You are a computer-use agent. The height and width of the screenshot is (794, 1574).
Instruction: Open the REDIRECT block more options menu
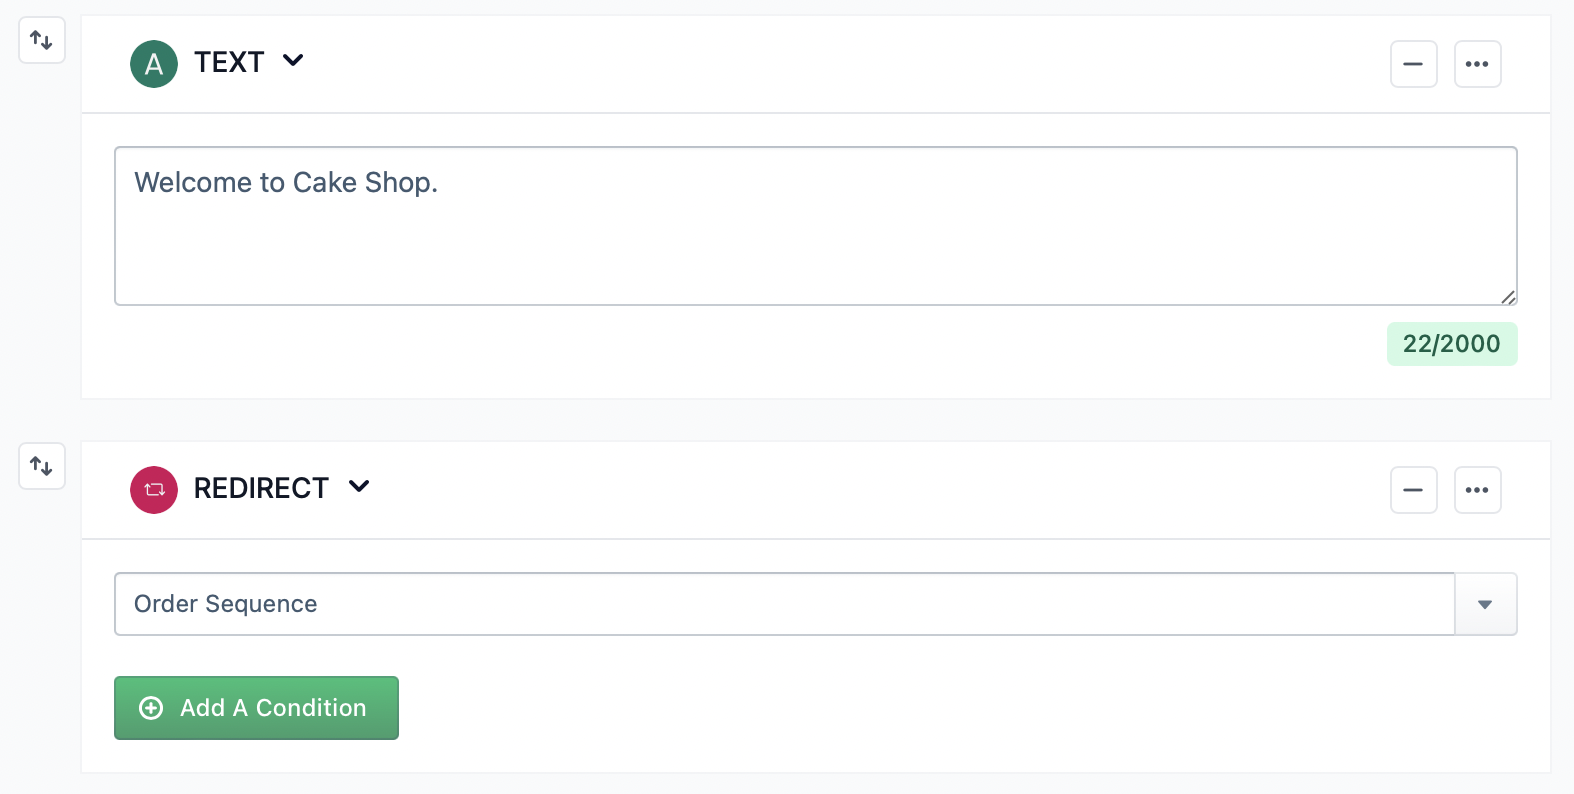(1477, 490)
